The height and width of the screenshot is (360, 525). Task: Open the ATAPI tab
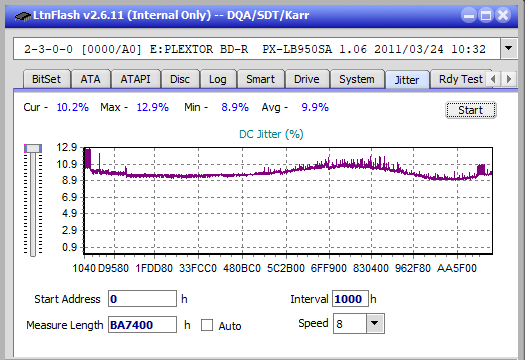click(x=135, y=79)
